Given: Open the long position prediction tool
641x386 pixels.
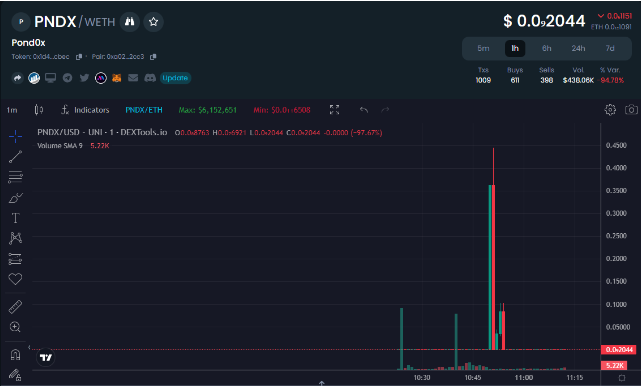Looking at the screenshot, I should pyautogui.click(x=15, y=259).
